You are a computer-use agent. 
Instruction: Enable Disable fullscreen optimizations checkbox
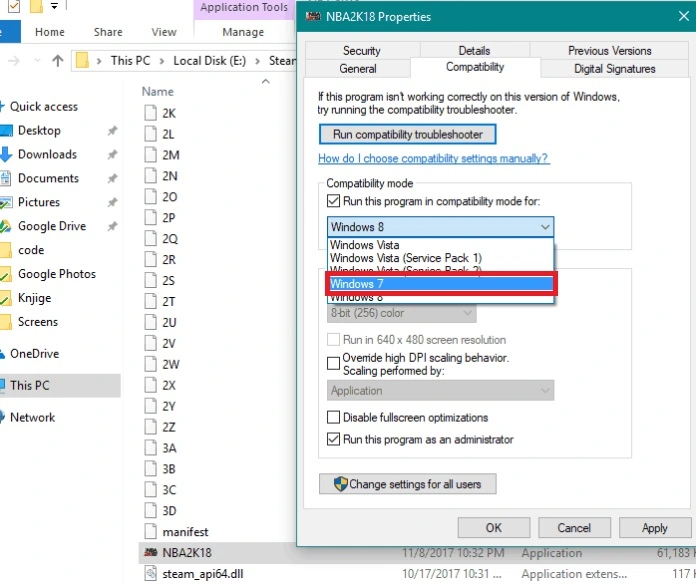(x=333, y=417)
